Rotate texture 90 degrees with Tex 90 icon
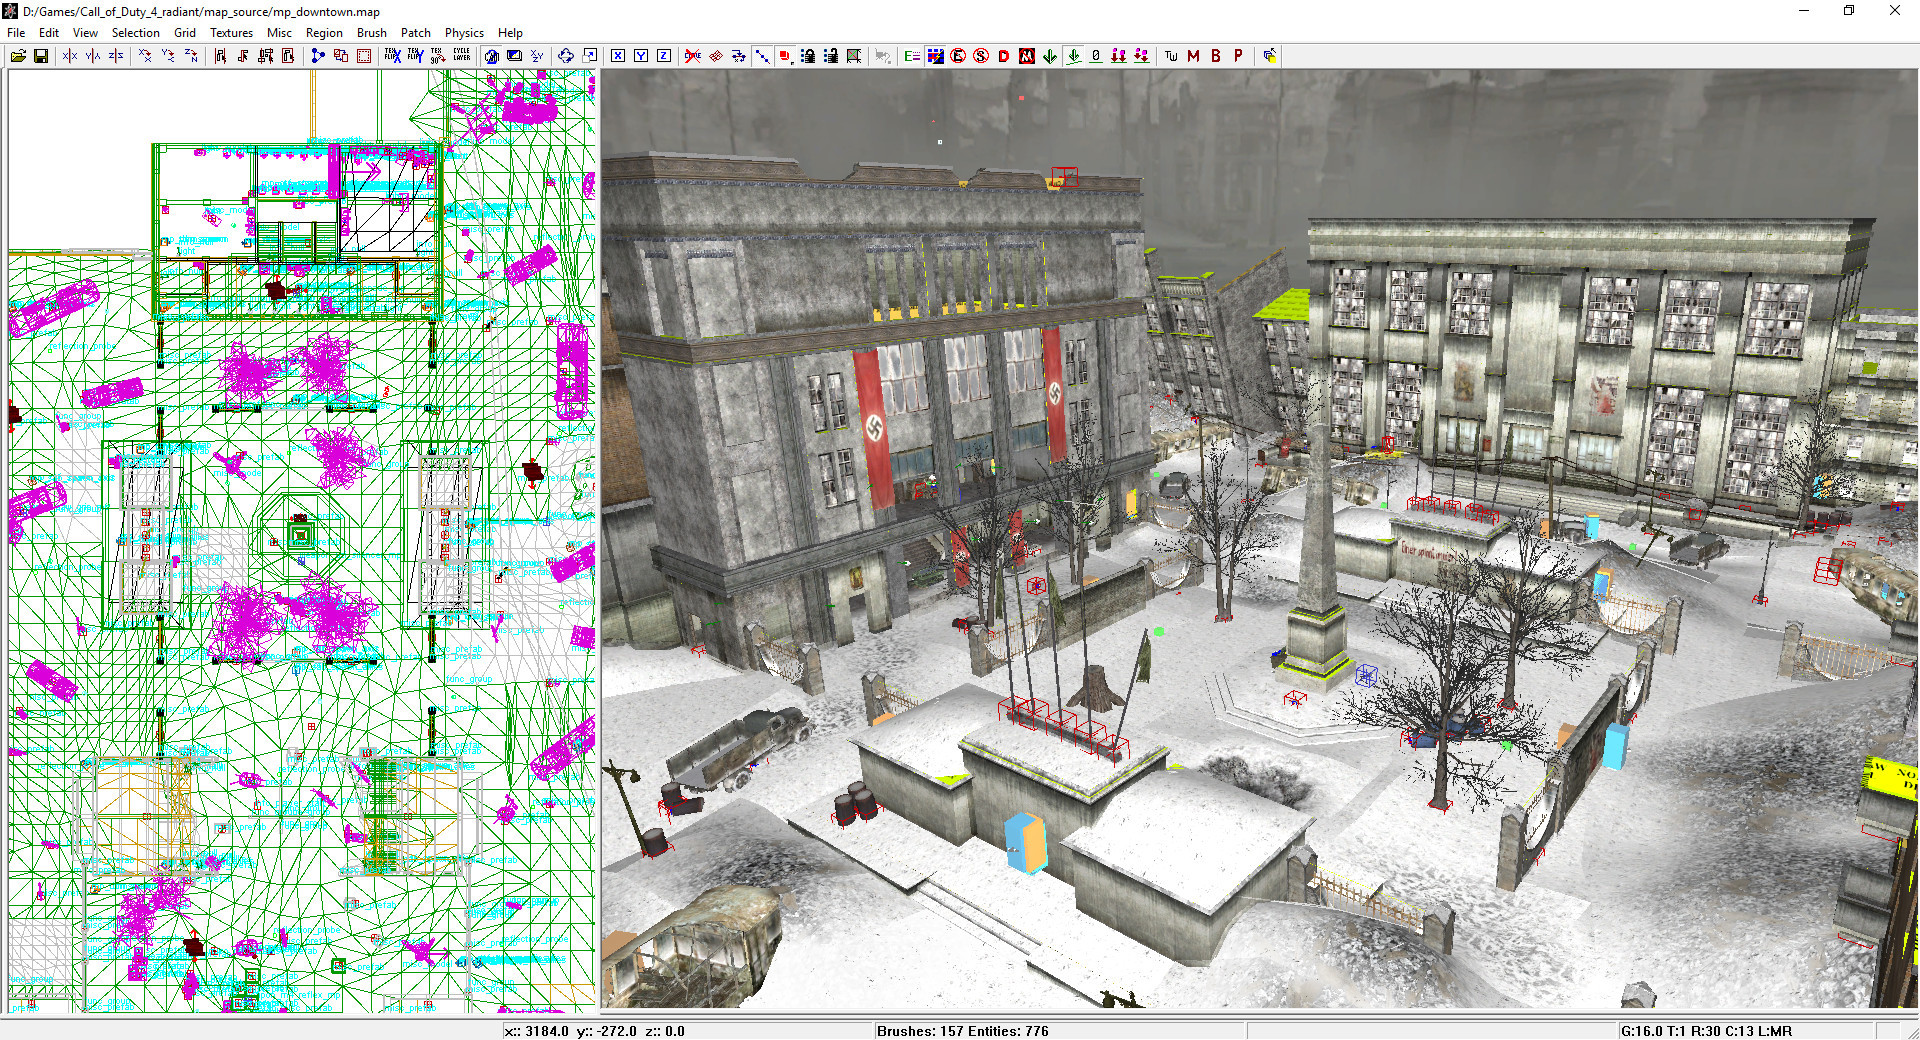The width and height of the screenshot is (1920, 1040). (438, 56)
